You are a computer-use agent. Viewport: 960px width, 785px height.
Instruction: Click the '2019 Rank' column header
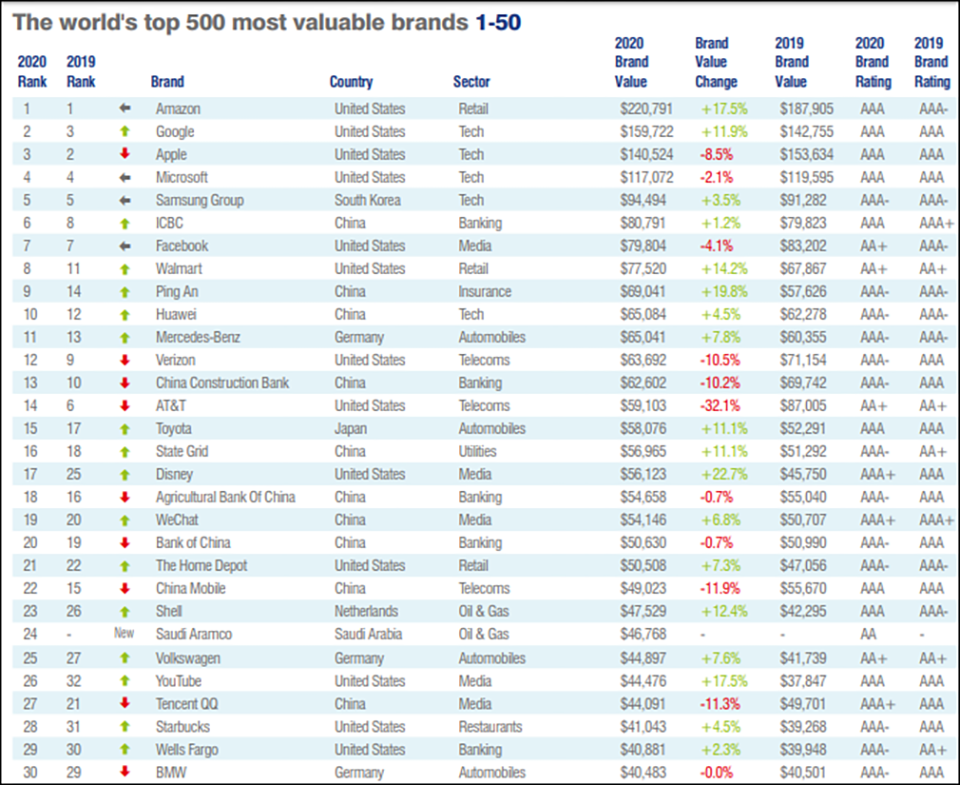[x=81, y=72]
